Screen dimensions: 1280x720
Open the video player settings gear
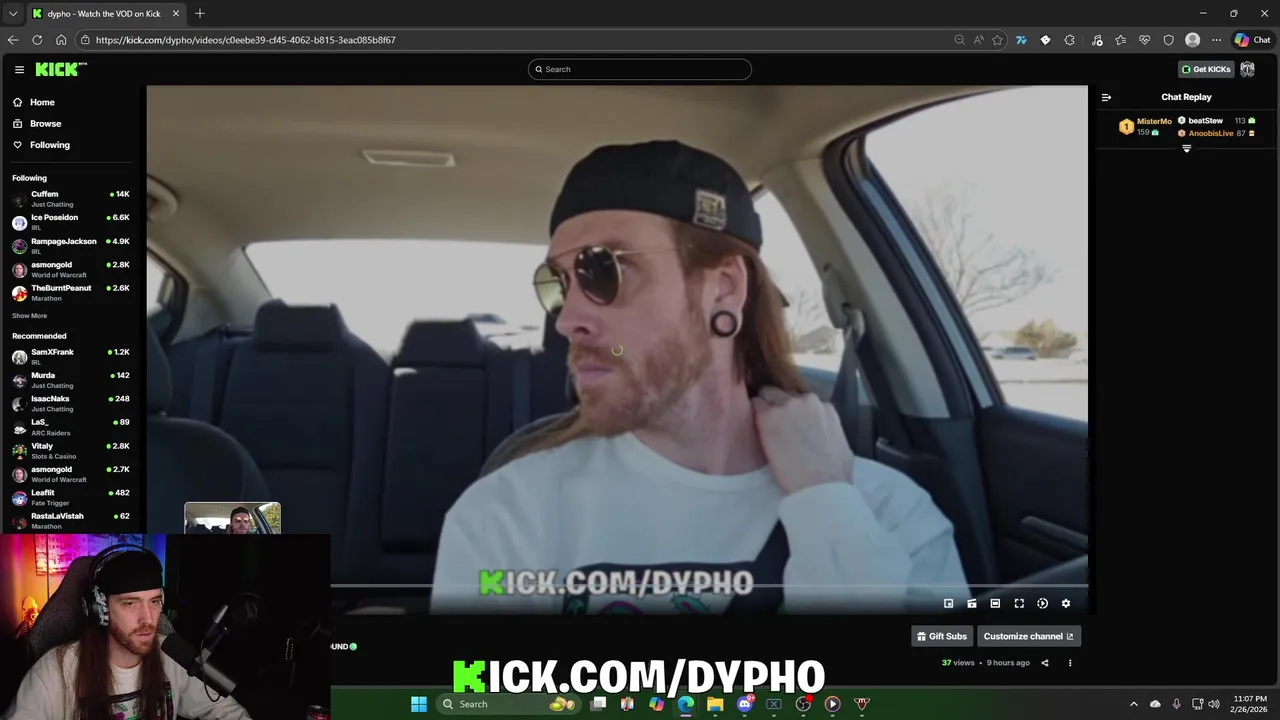1066,603
